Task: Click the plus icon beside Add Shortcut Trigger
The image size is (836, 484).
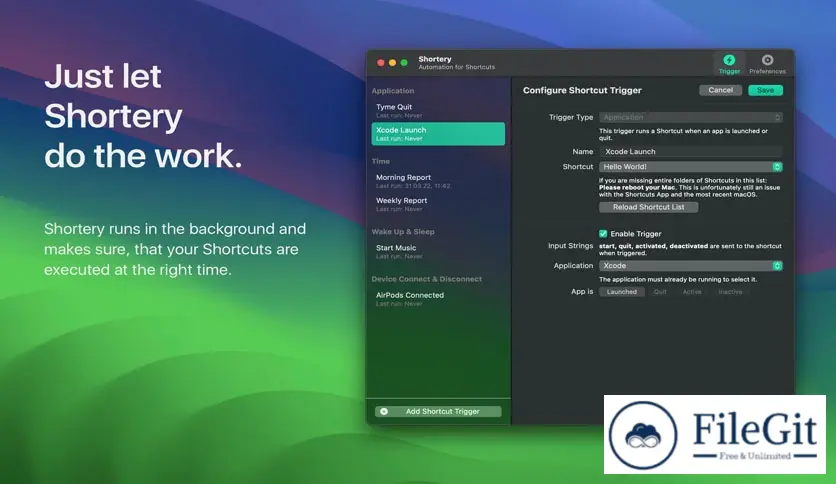Action: point(384,412)
